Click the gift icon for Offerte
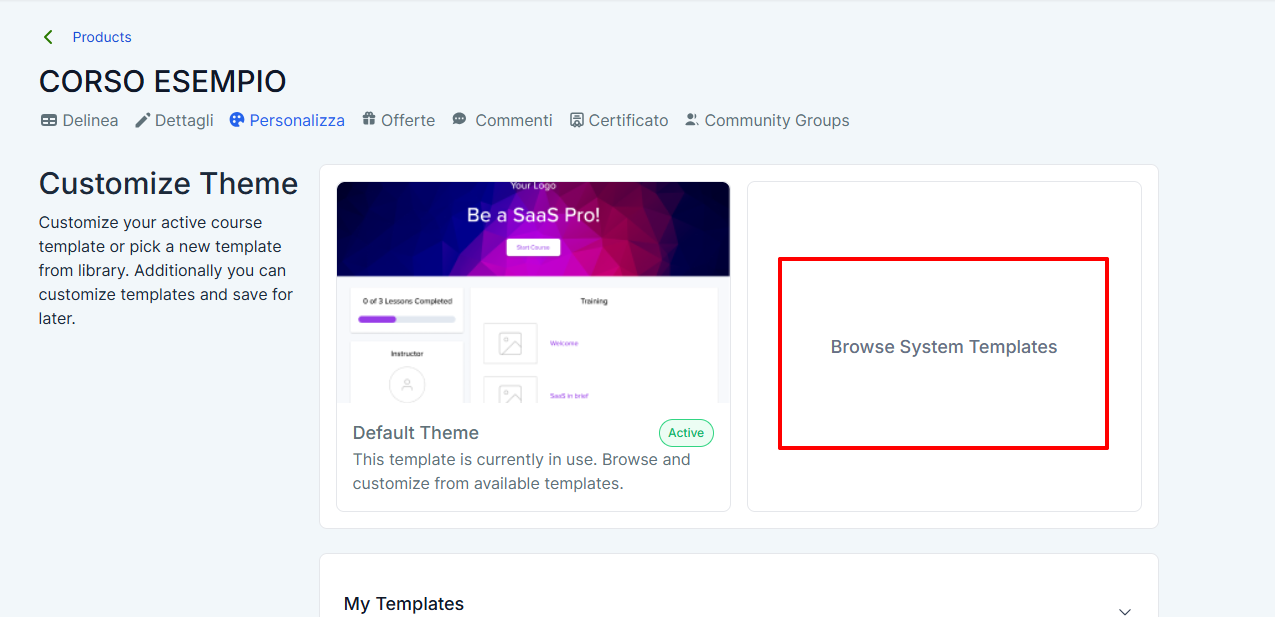This screenshot has width=1275, height=617. pyautogui.click(x=369, y=120)
